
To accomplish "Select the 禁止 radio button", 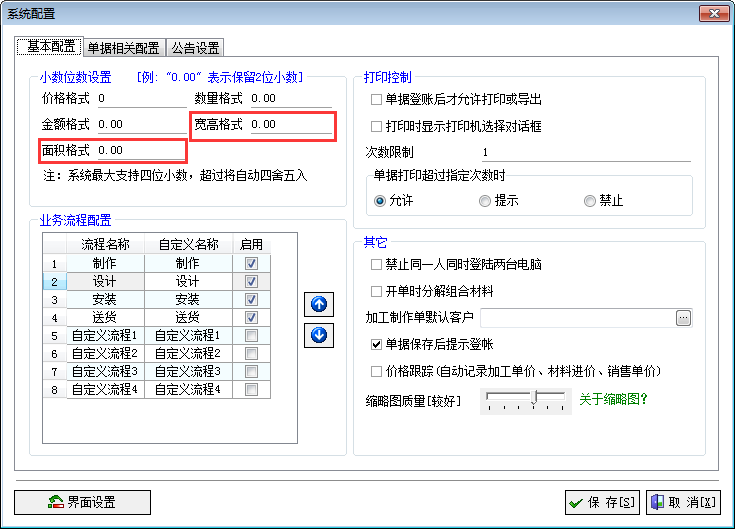I will click(590, 201).
